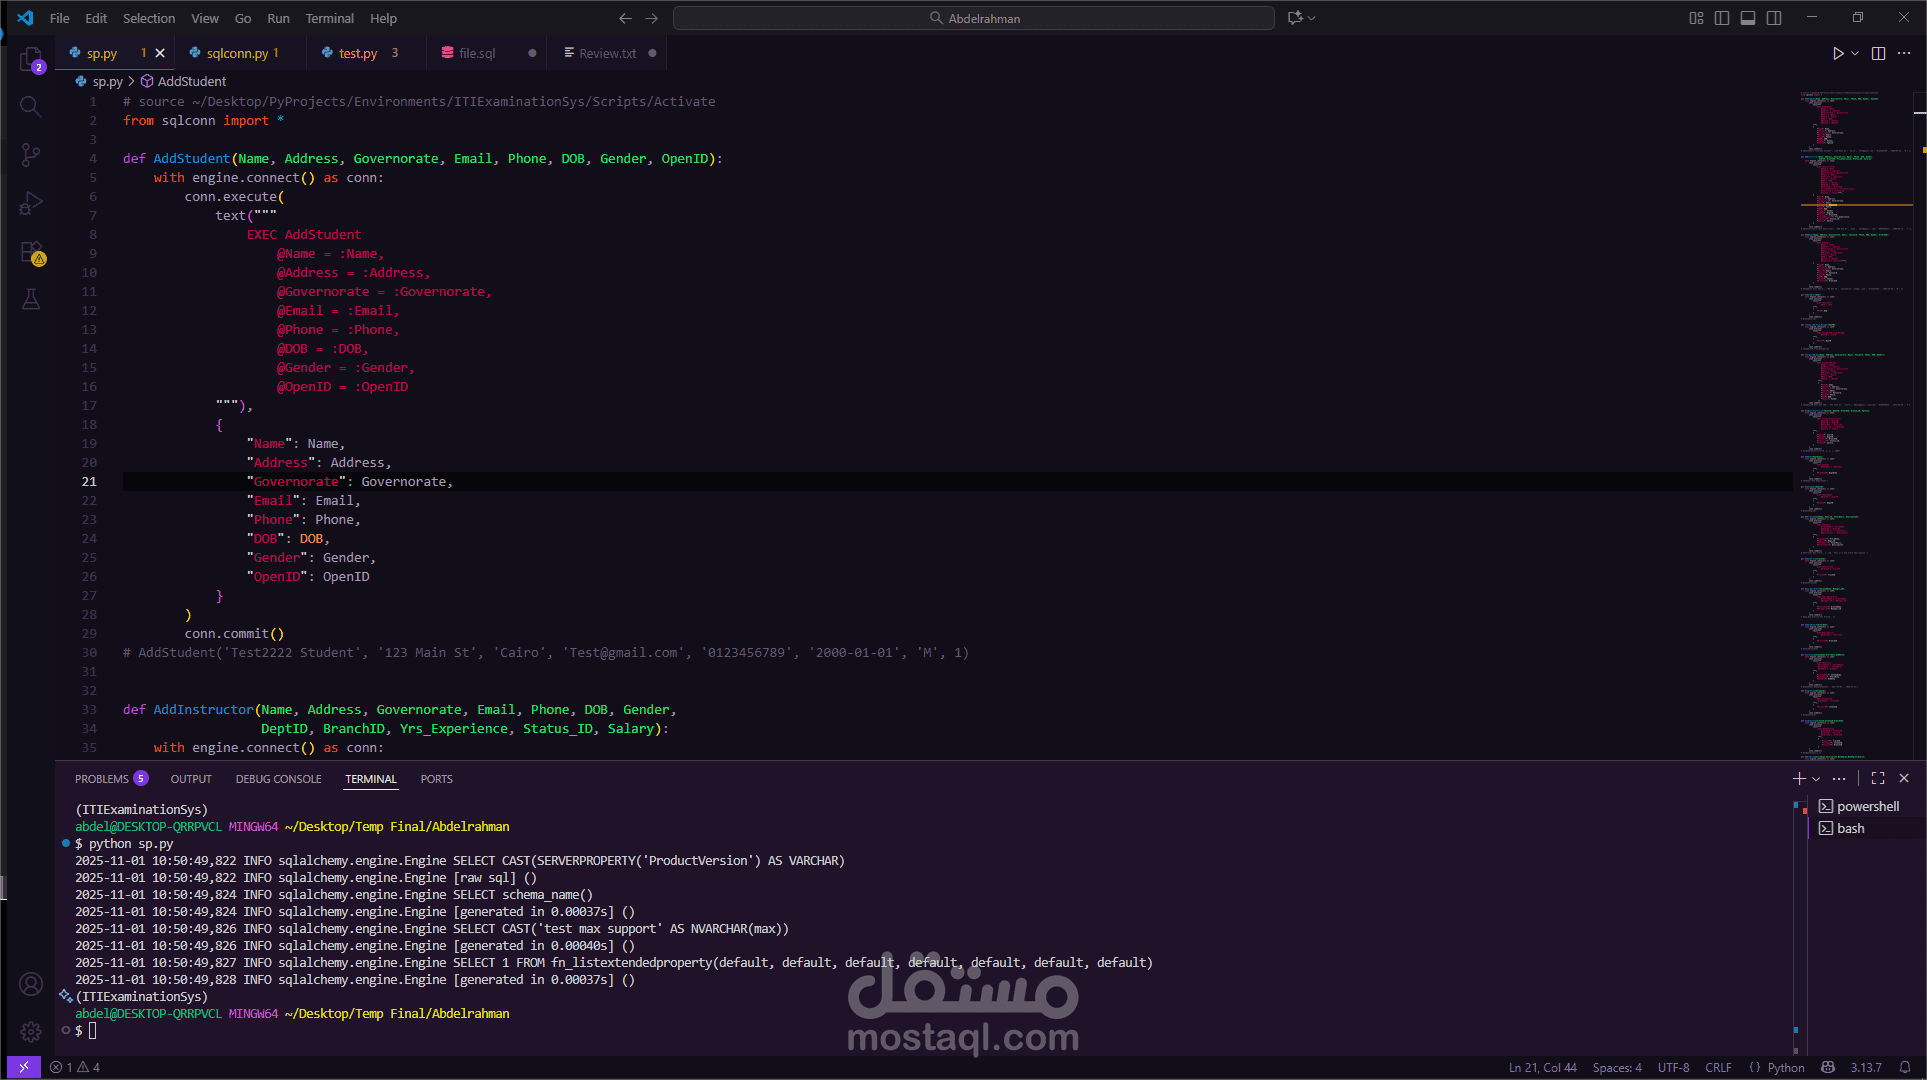Viewport: 1927px width, 1080px height.
Task: Expand the new terminal launch profile dropdown
Action: pos(1816,779)
